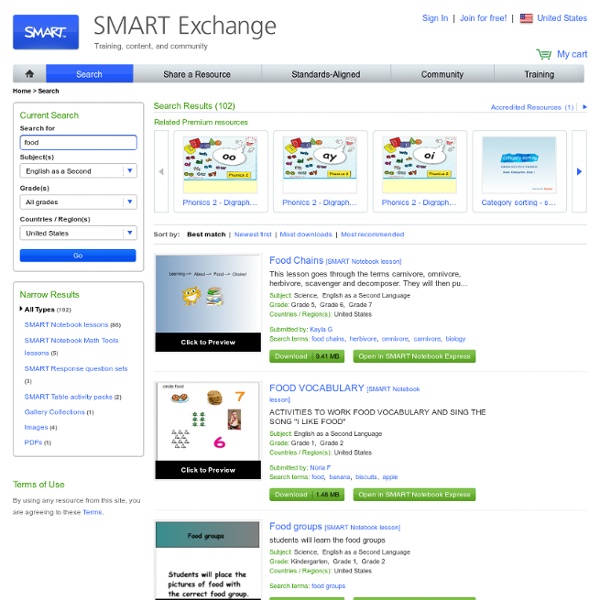Click the SMART logo
This screenshot has width=600, height=600.
coord(46,32)
